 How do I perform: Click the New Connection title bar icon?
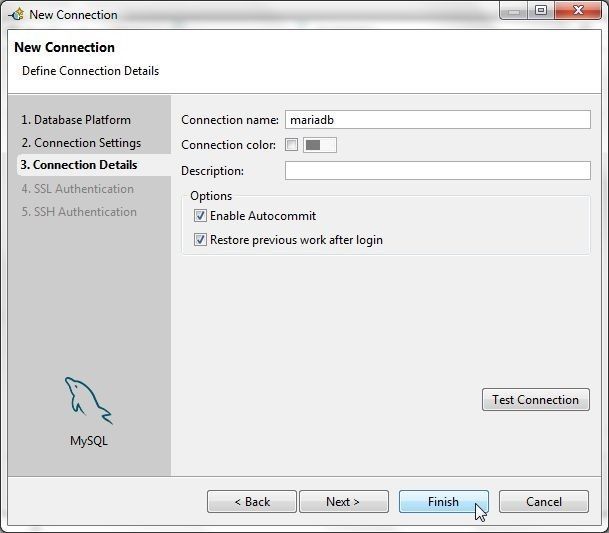pos(16,15)
